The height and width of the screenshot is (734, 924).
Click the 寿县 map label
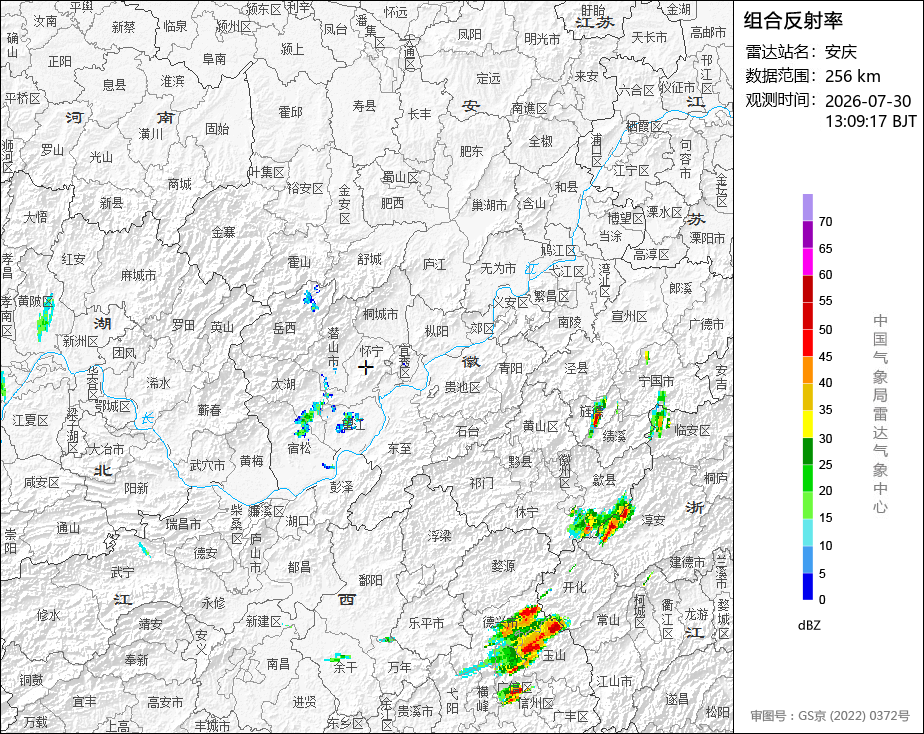pyautogui.click(x=364, y=105)
